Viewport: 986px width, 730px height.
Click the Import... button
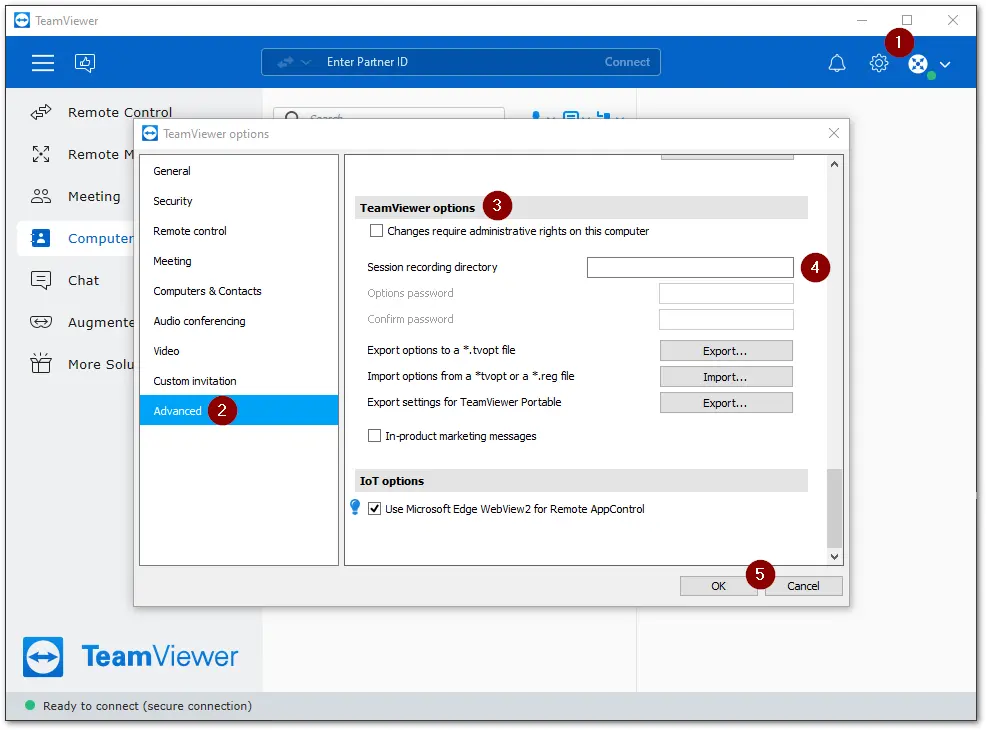pyautogui.click(x=726, y=377)
